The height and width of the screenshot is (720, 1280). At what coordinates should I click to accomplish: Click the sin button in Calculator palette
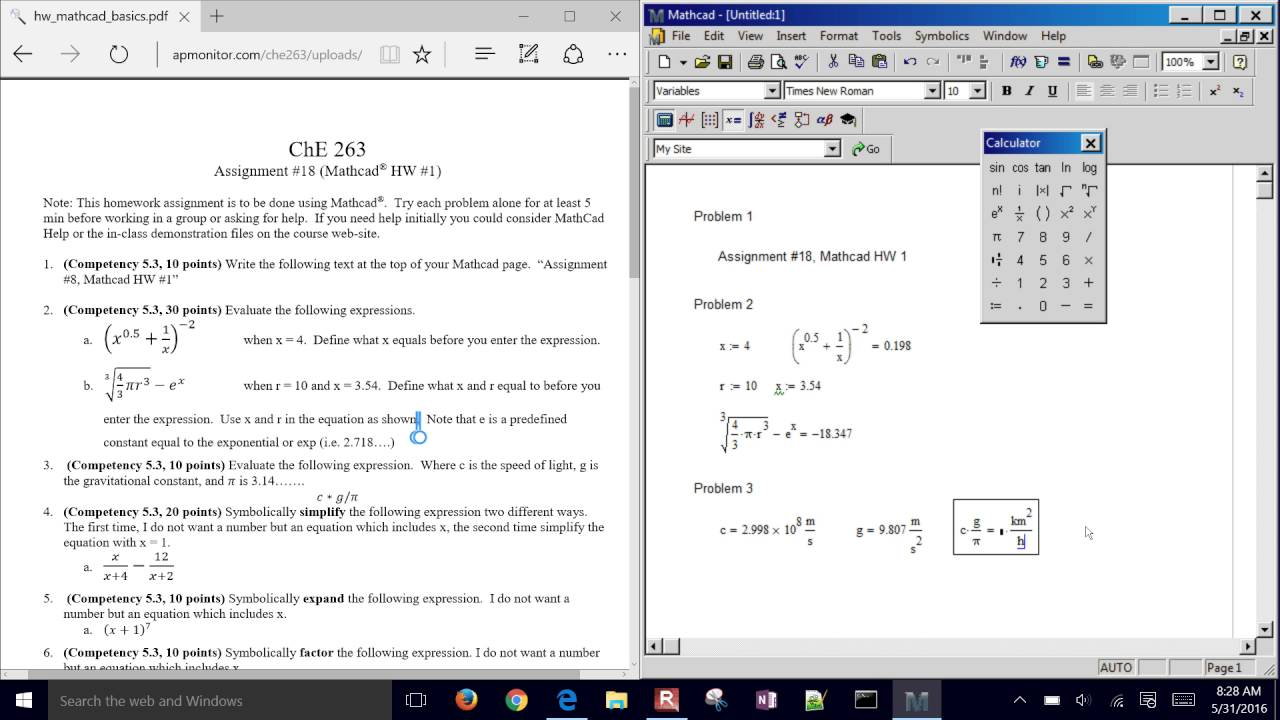(997, 168)
